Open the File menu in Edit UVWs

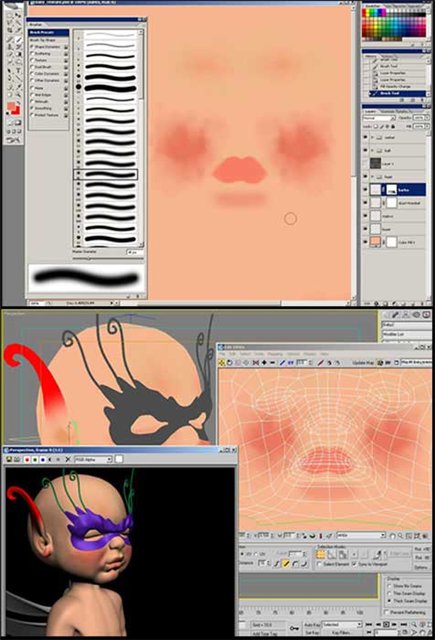[222, 353]
